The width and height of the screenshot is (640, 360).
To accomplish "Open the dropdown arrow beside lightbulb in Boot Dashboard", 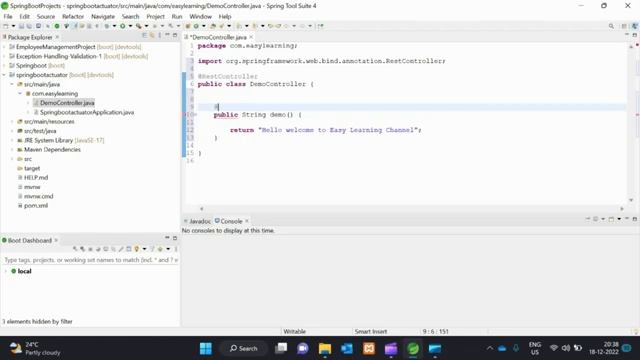I will tap(144, 249).
